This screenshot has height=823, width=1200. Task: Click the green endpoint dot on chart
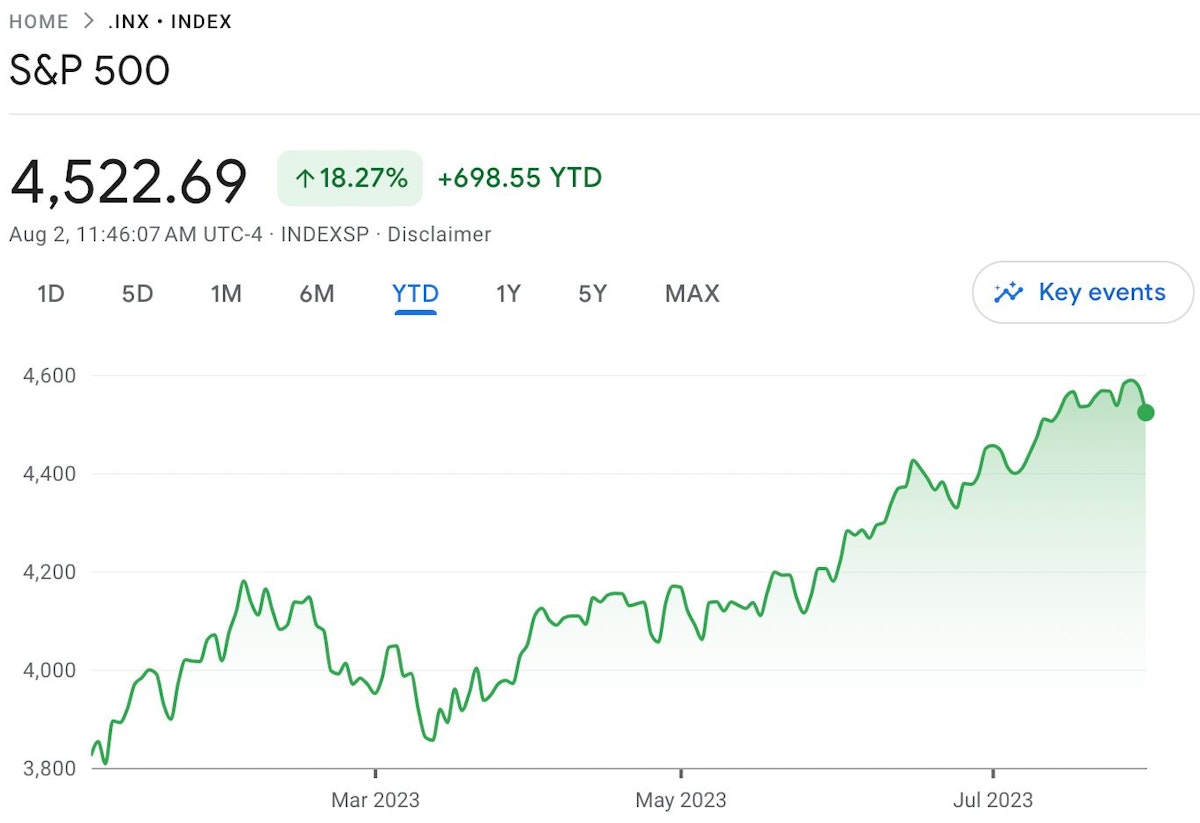(1146, 412)
